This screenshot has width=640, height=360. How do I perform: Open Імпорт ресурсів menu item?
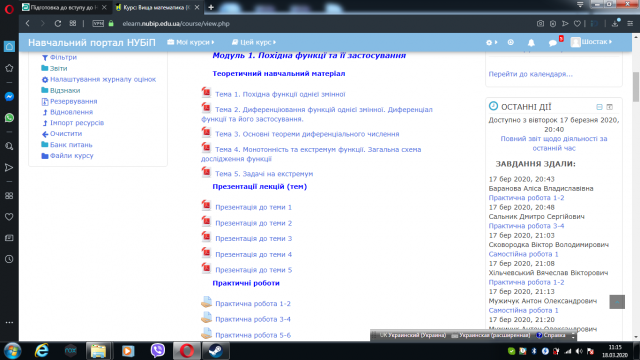[x=77, y=123]
